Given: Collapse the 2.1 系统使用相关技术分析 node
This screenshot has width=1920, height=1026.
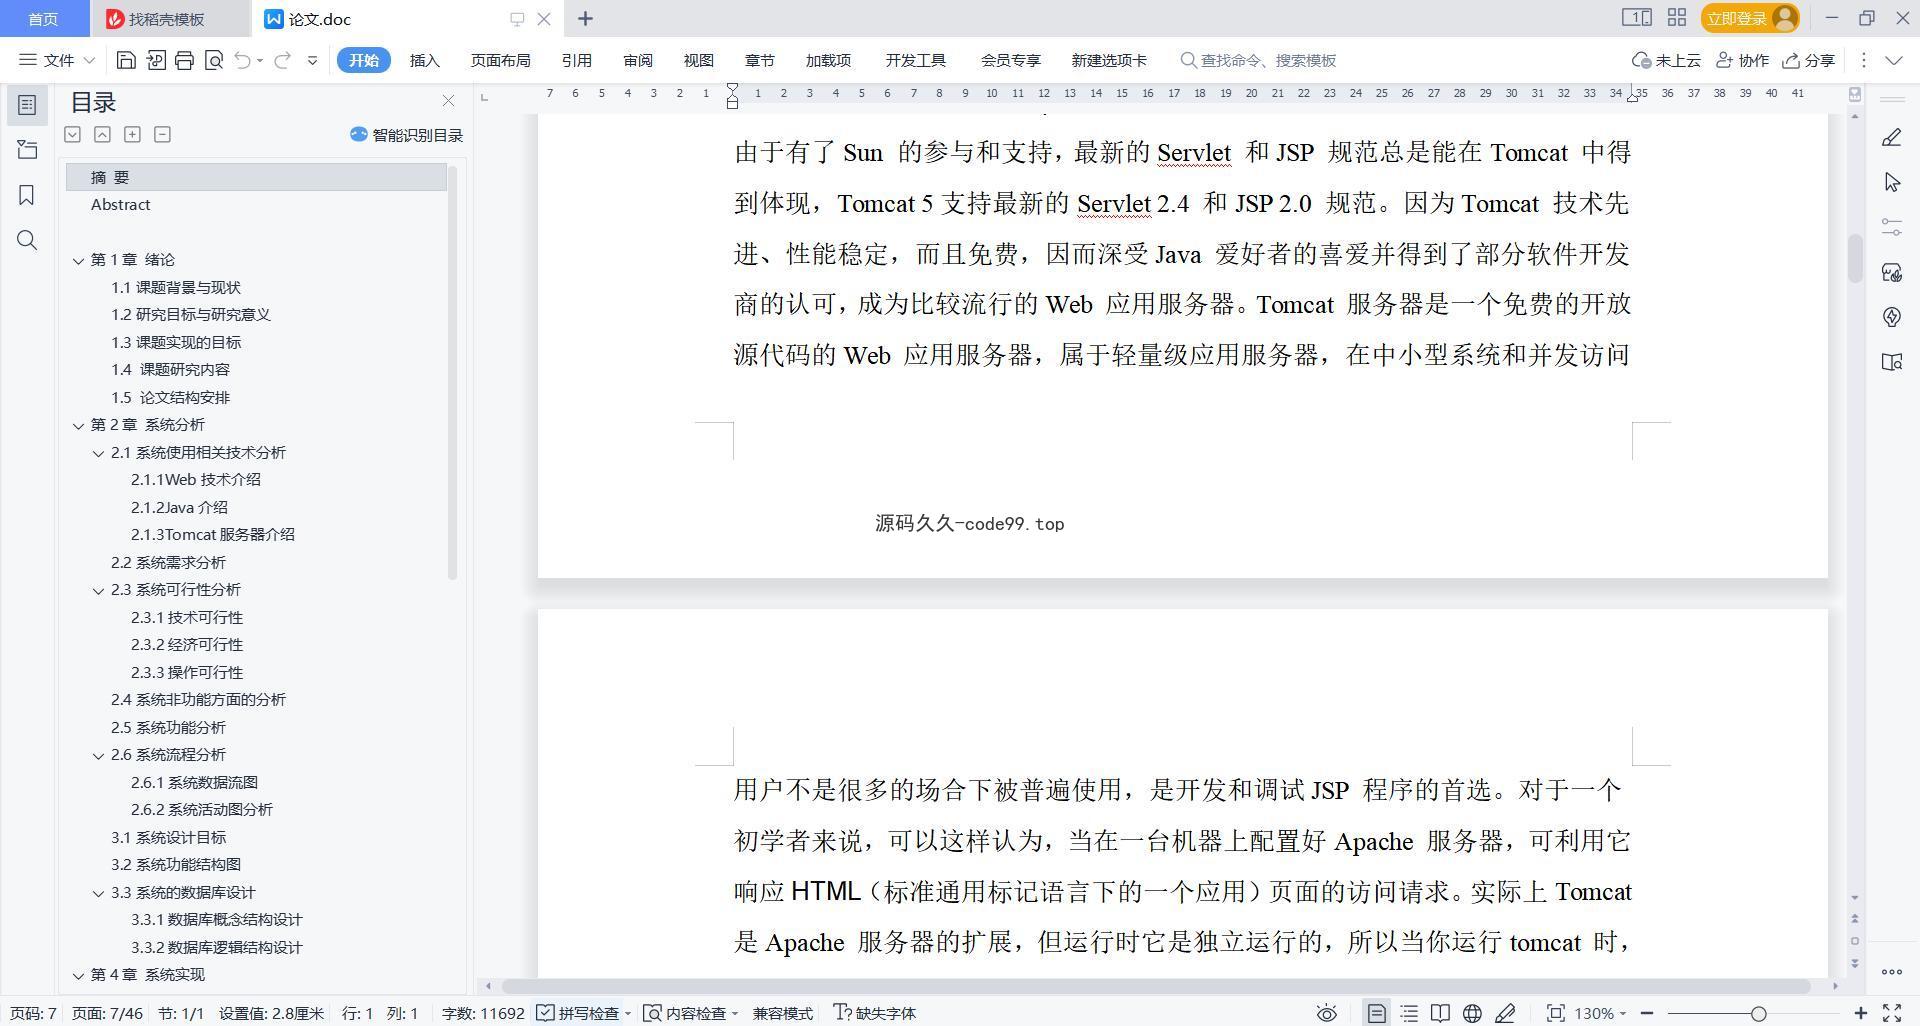Looking at the screenshot, I should pos(98,453).
